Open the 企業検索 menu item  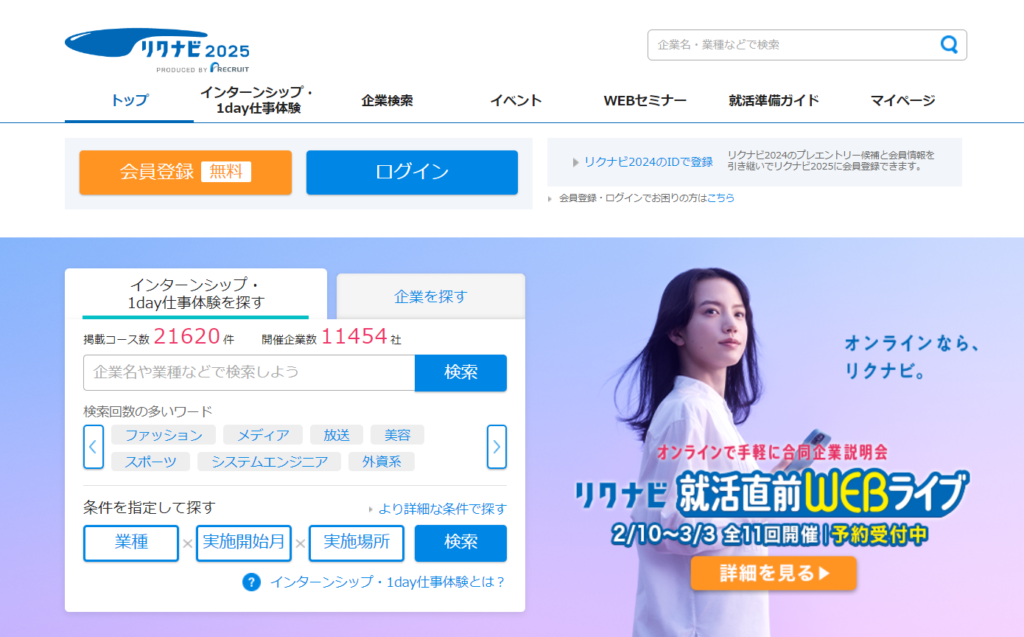387,101
